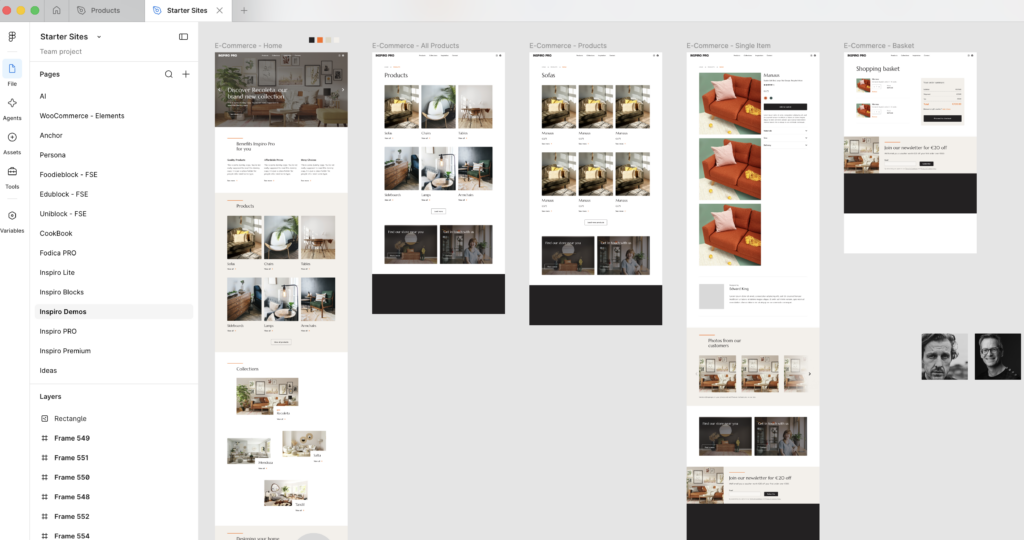Select the Frame 552 layer name

coord(72,516)
